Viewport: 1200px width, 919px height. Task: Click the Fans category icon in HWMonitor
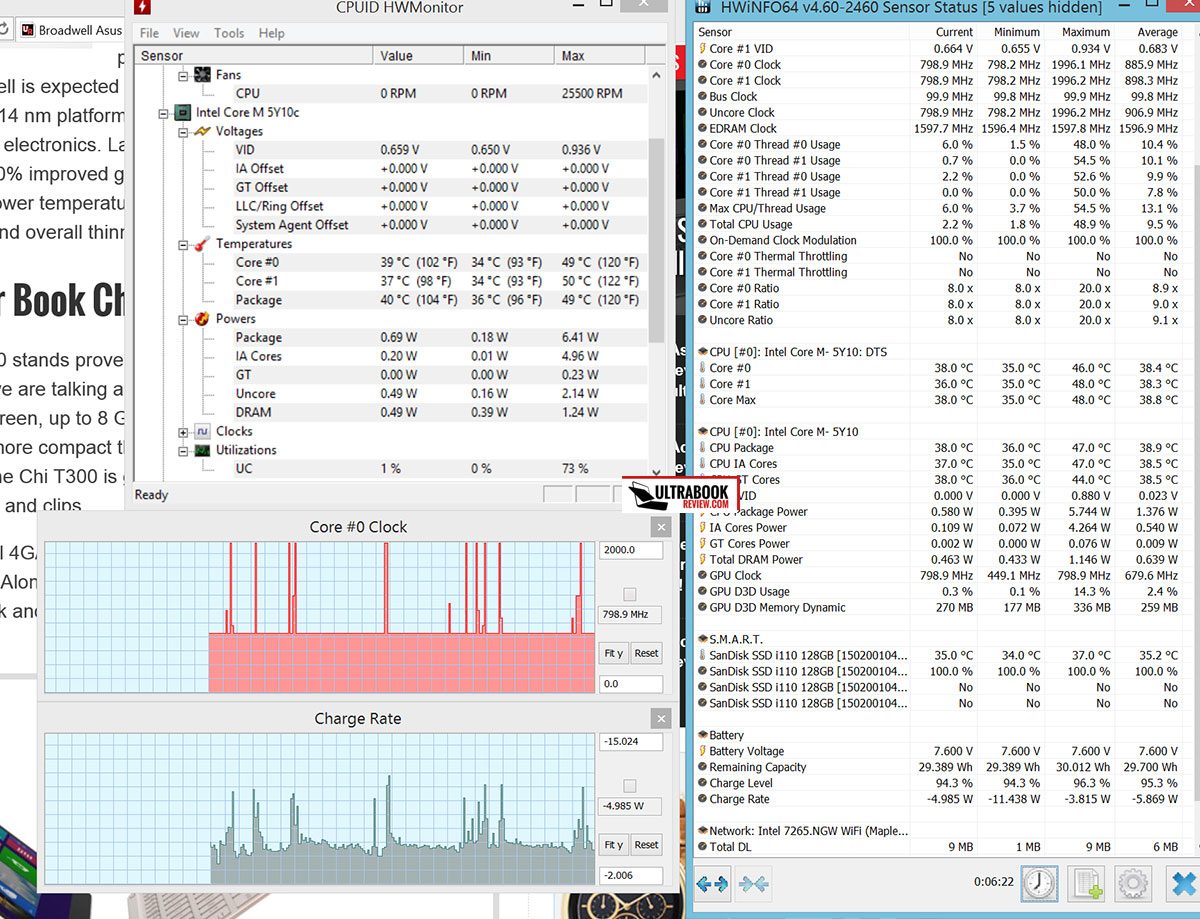[x=201, y=75]
